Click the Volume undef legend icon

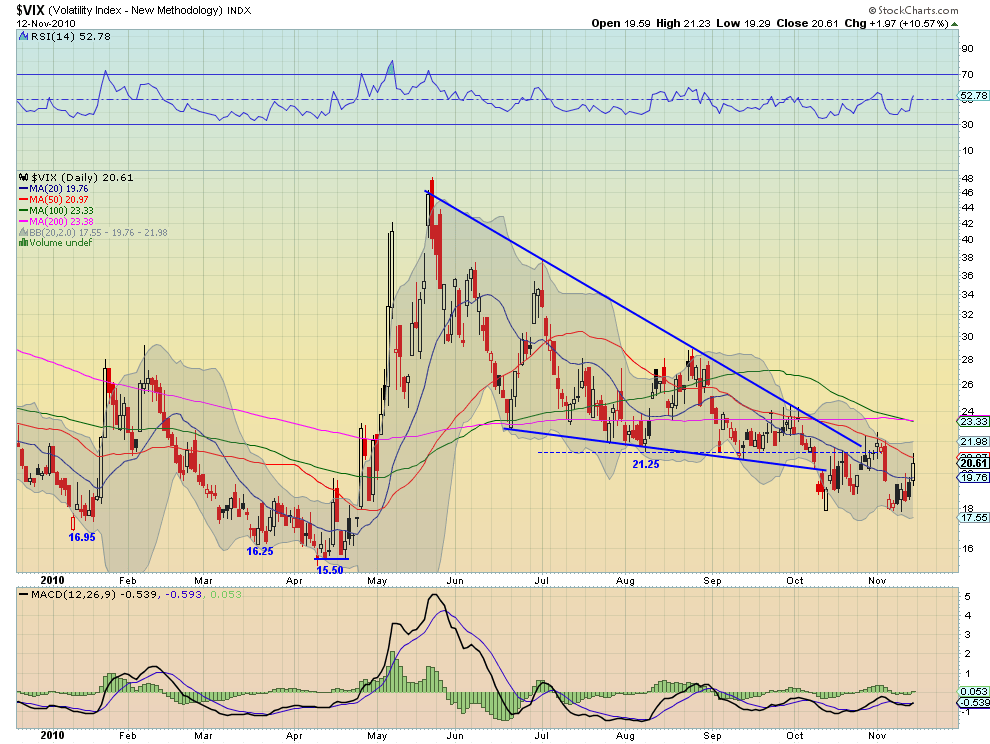coord(23,243)
